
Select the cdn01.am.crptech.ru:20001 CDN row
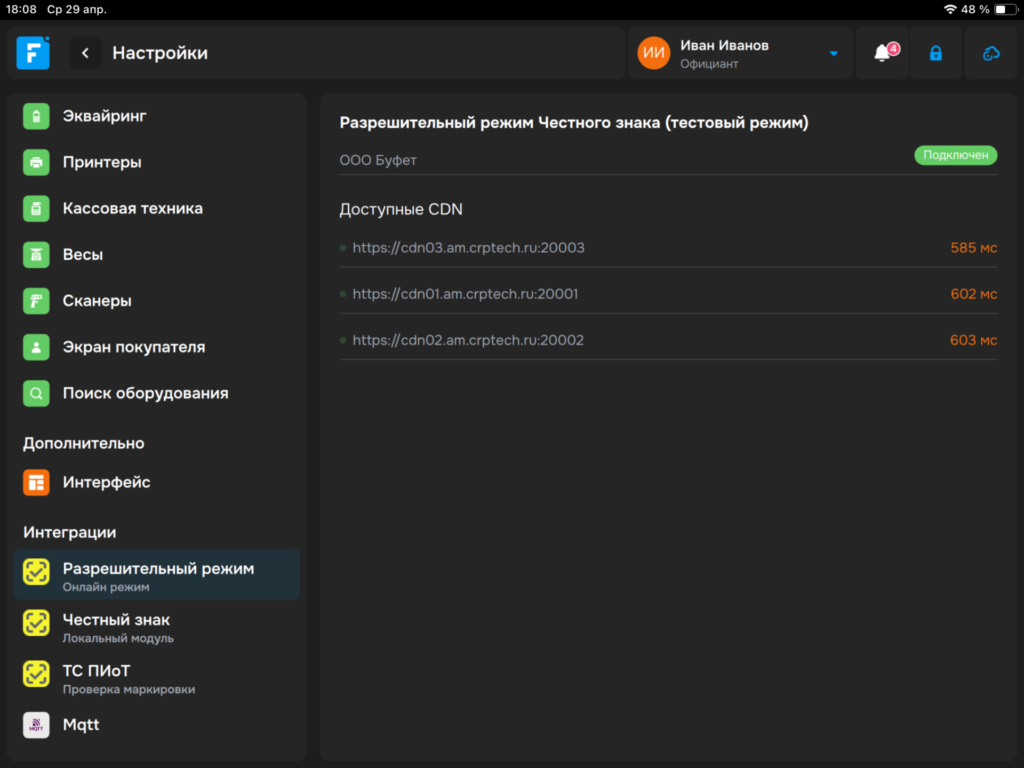[x=668, y=295]
